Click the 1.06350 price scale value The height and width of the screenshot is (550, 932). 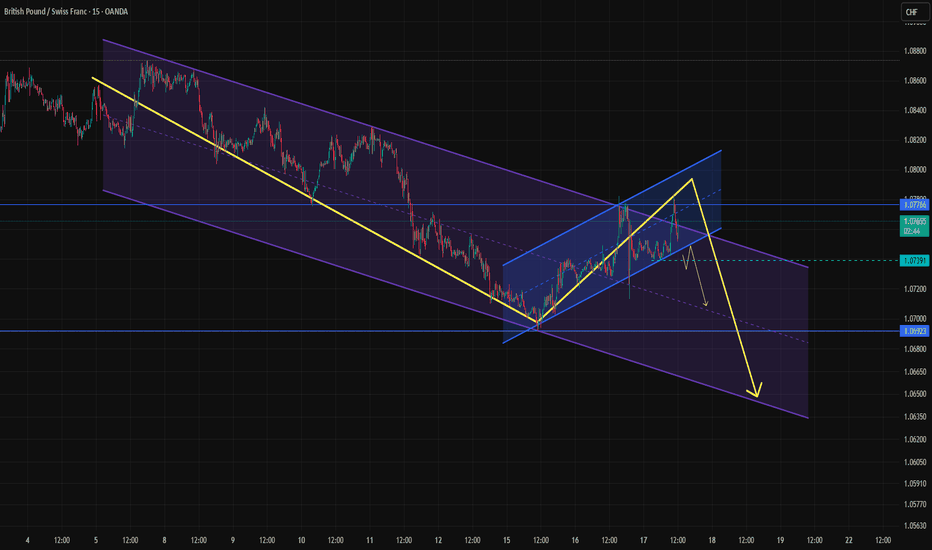point(915,417)
